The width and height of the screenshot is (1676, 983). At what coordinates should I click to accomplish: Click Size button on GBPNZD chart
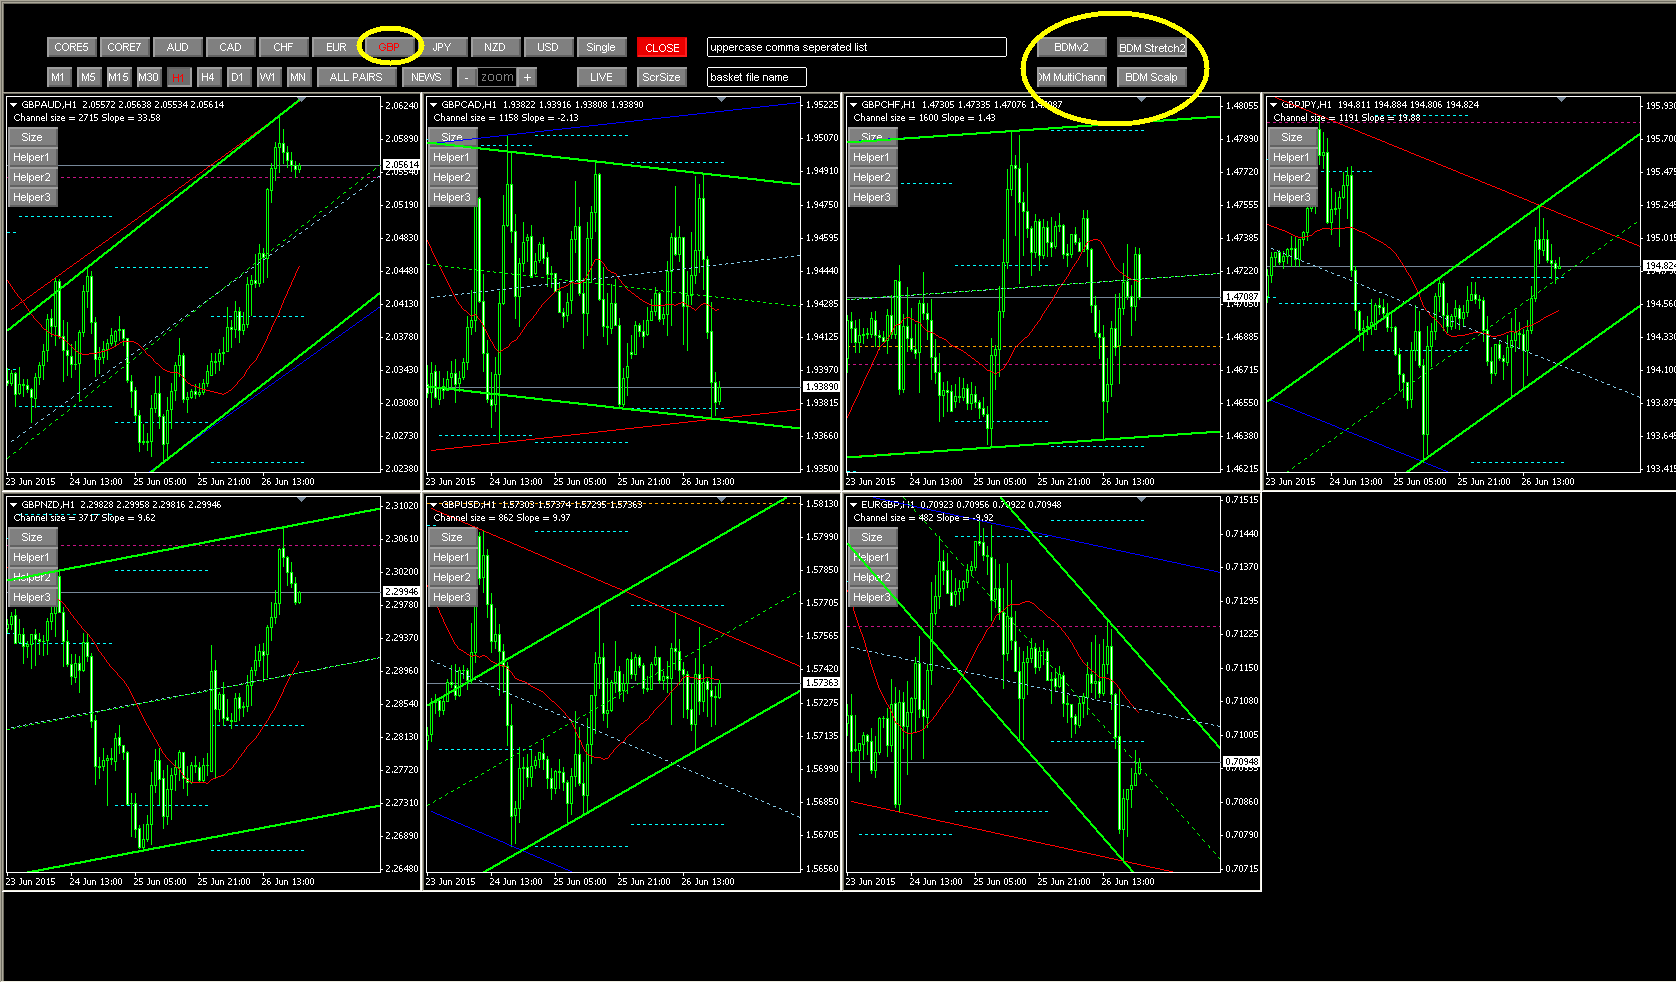click(32, 537)
